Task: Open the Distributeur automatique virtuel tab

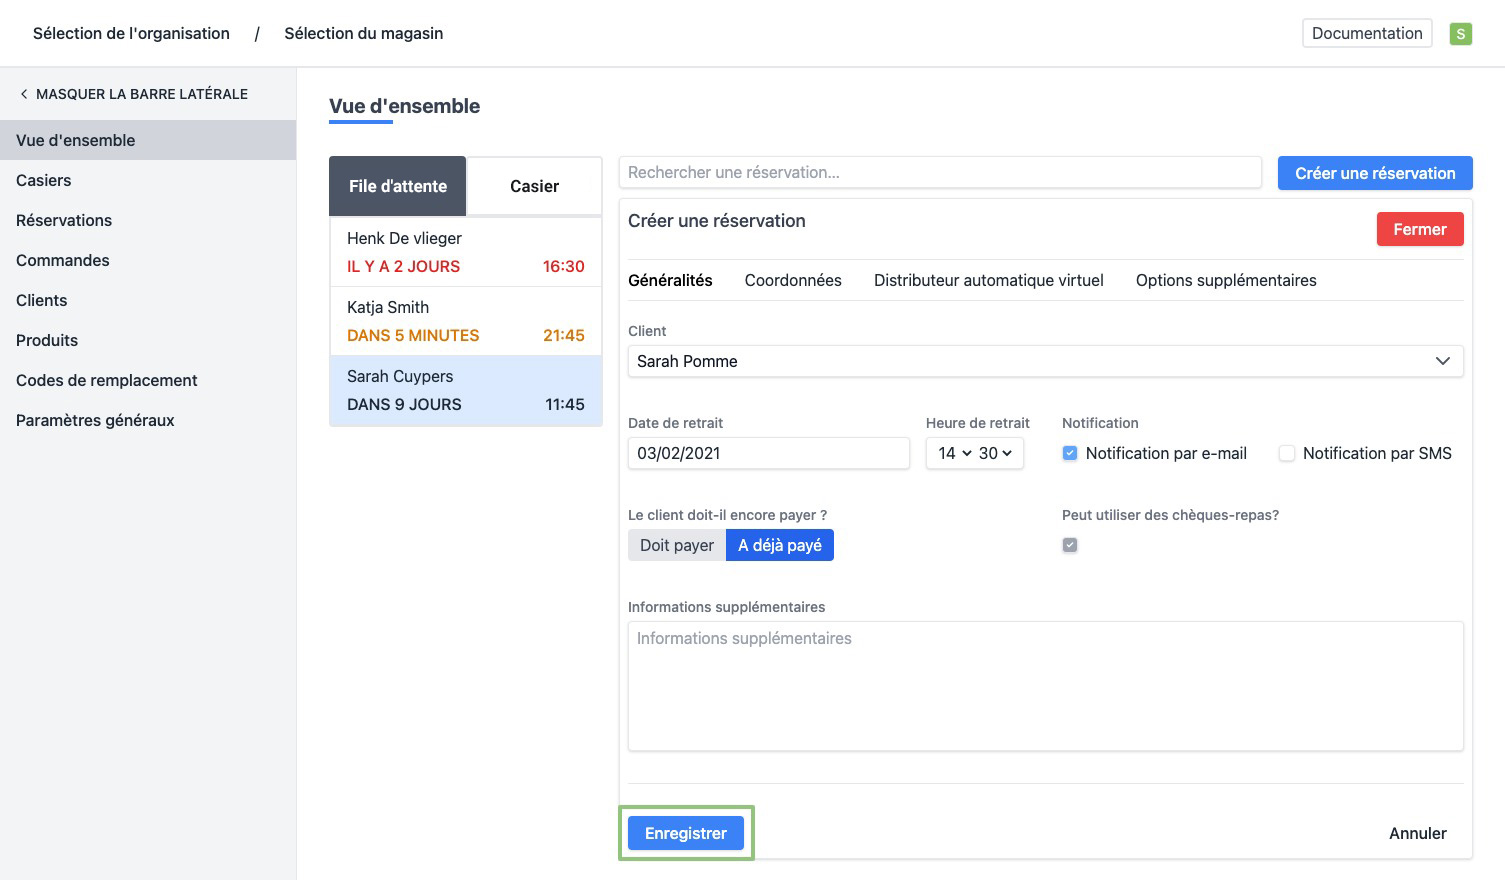Action: pyautogui.click(x=988, y=280)
